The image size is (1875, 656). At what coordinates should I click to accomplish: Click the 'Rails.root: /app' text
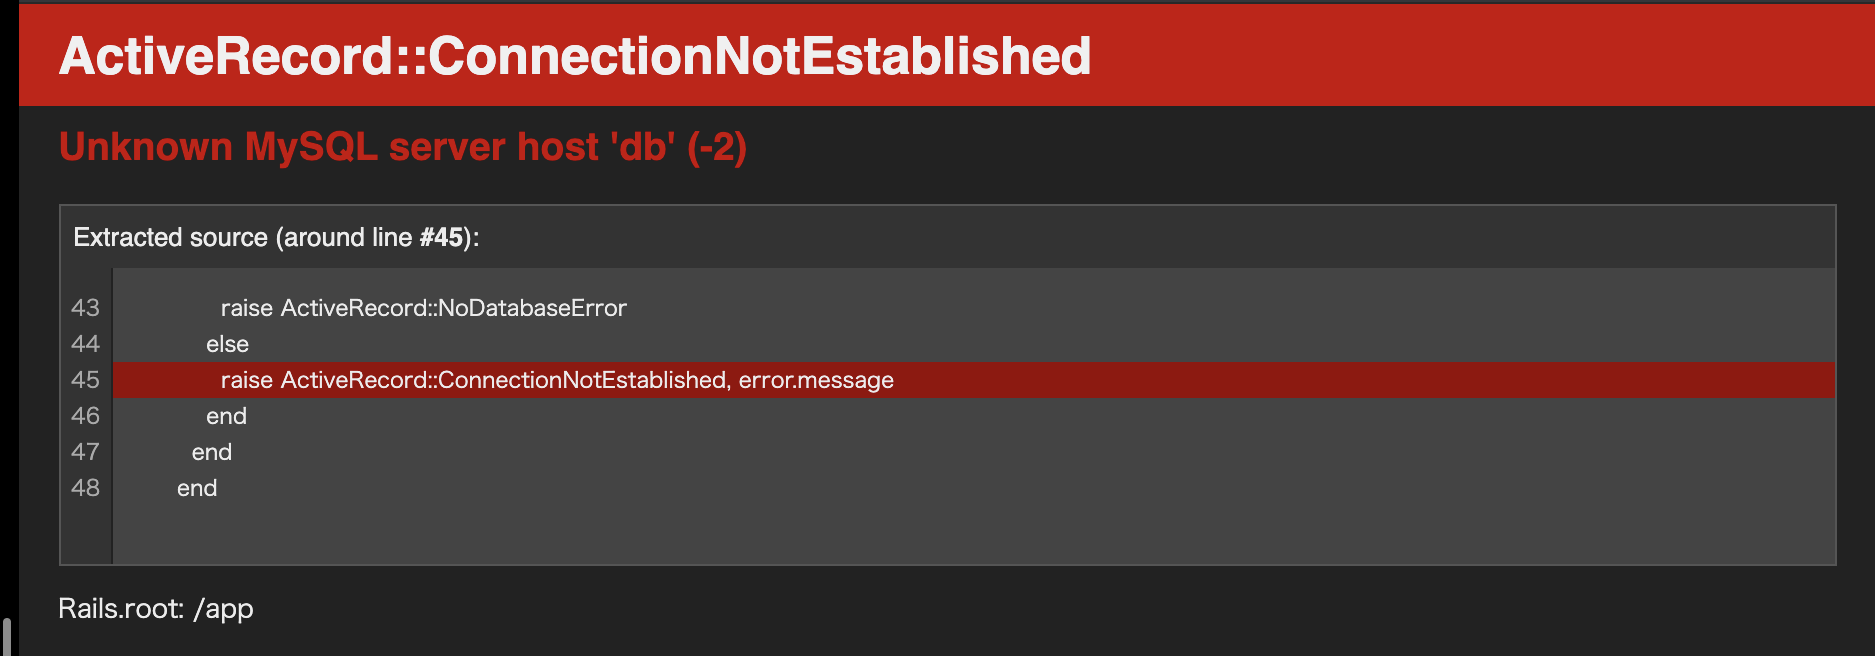(x=156, y=609)
